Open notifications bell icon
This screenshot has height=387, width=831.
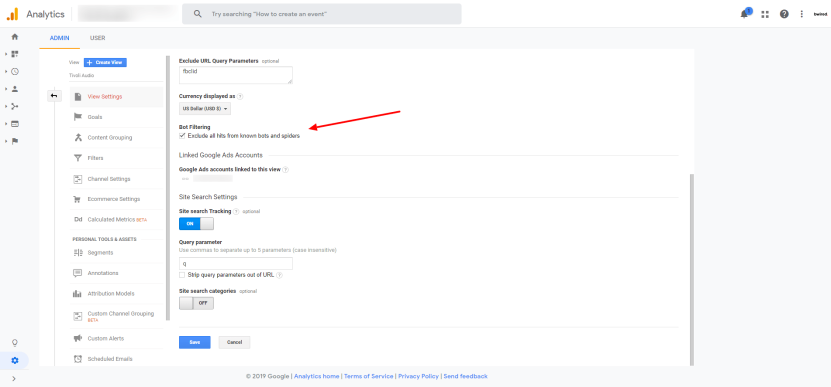pyautogui.click(x=745, y=14)
